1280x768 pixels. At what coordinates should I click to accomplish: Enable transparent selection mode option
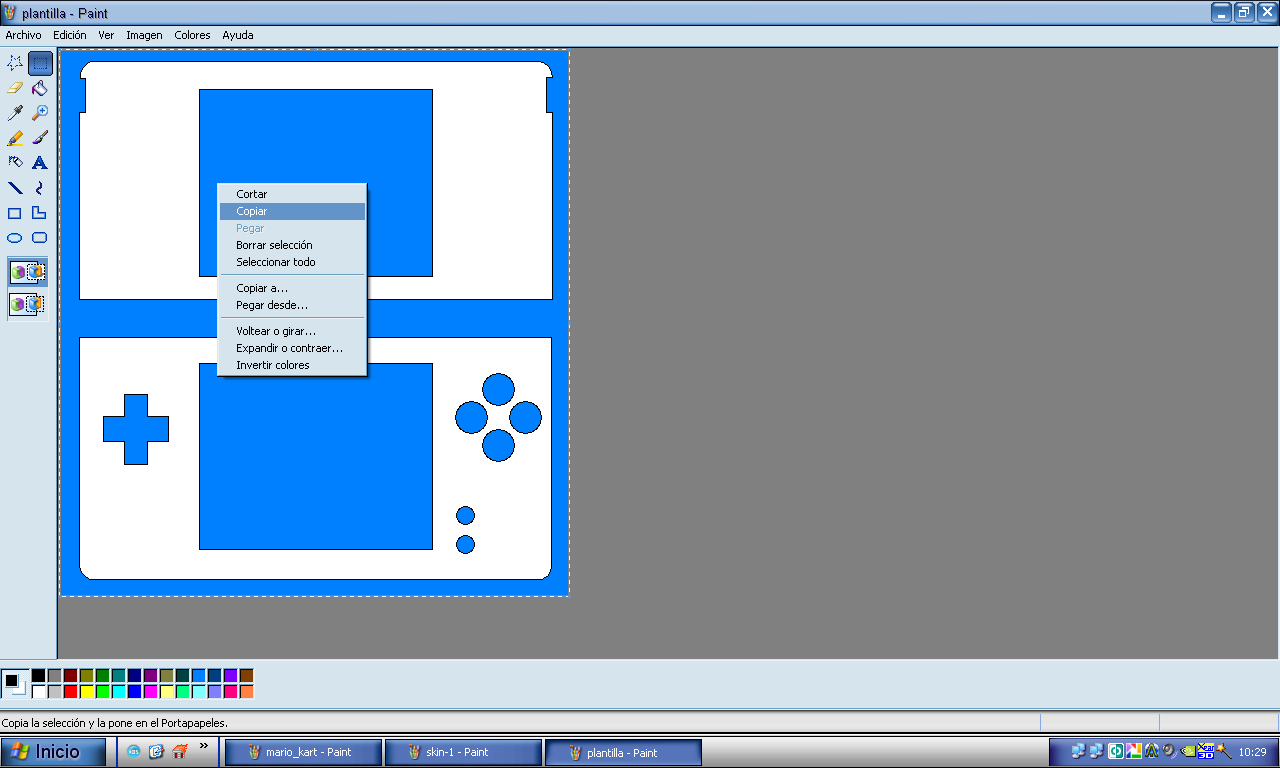(x=28, y=303)
